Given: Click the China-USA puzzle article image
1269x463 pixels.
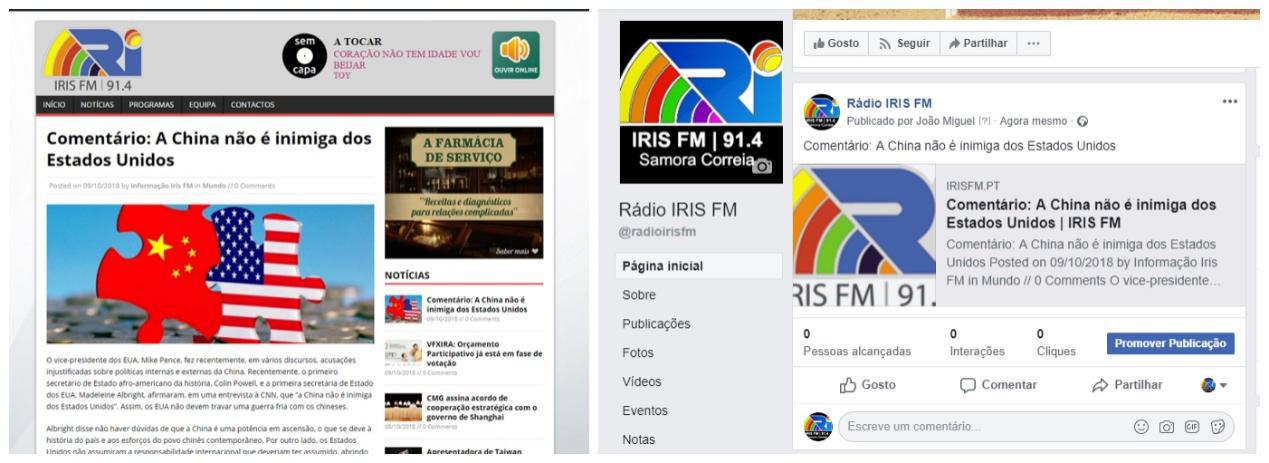Looking at the screenshot, I should coord(210,274).
